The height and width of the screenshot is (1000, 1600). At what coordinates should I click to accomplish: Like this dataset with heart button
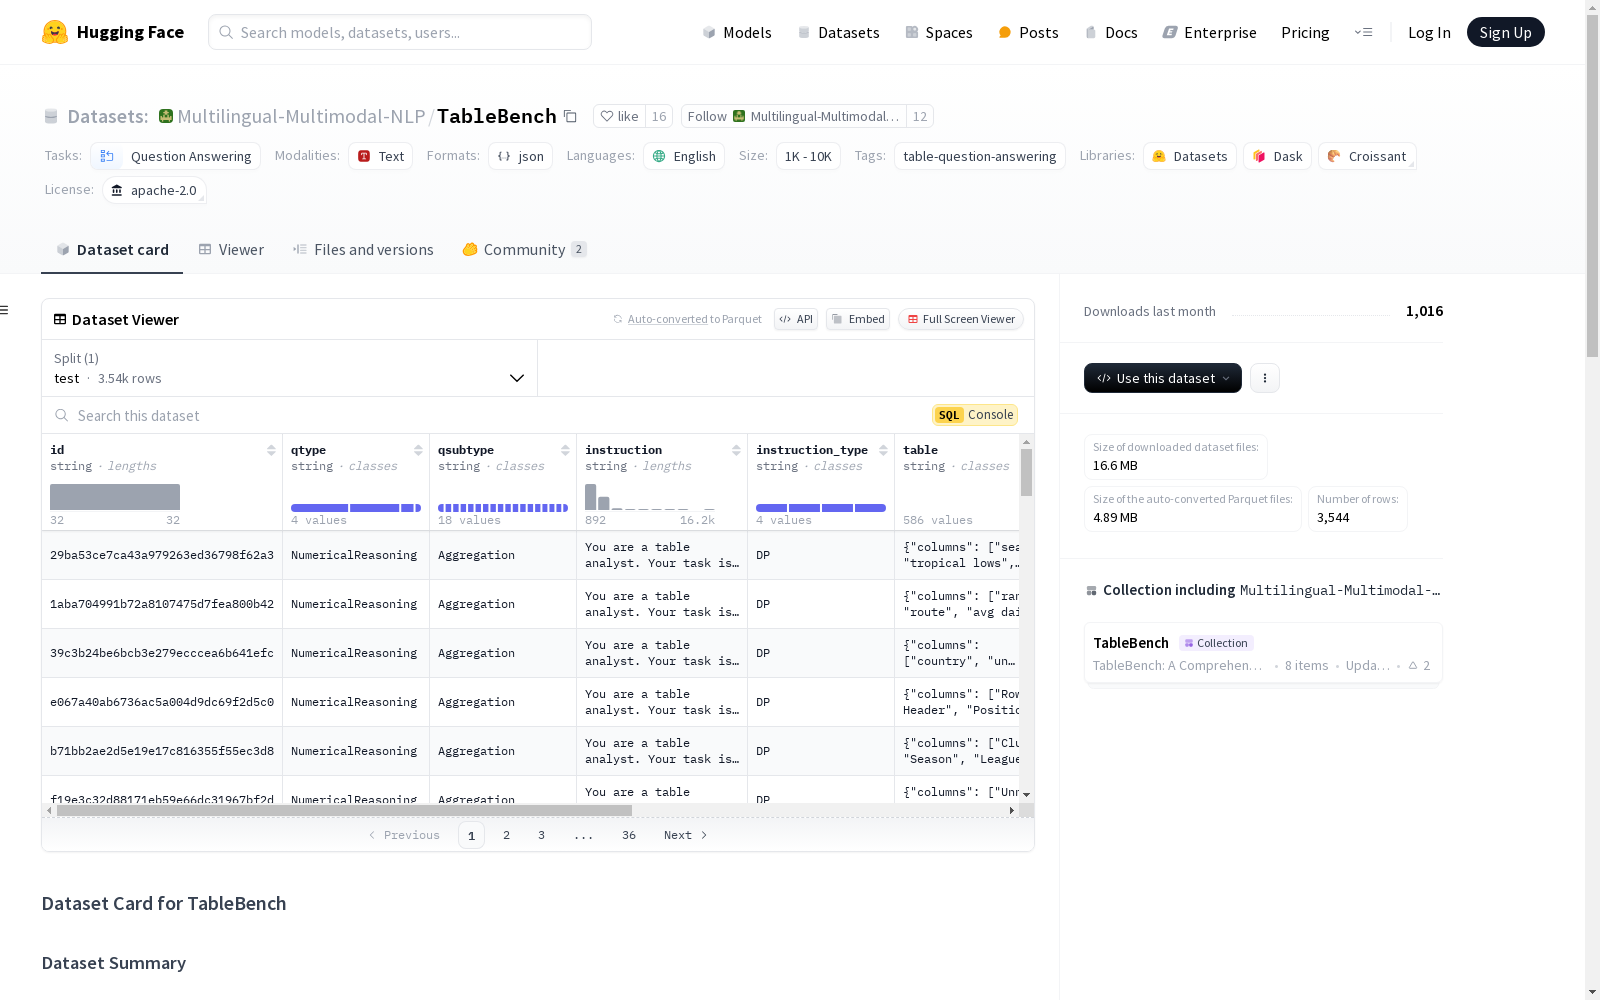[x=619, y=116]
